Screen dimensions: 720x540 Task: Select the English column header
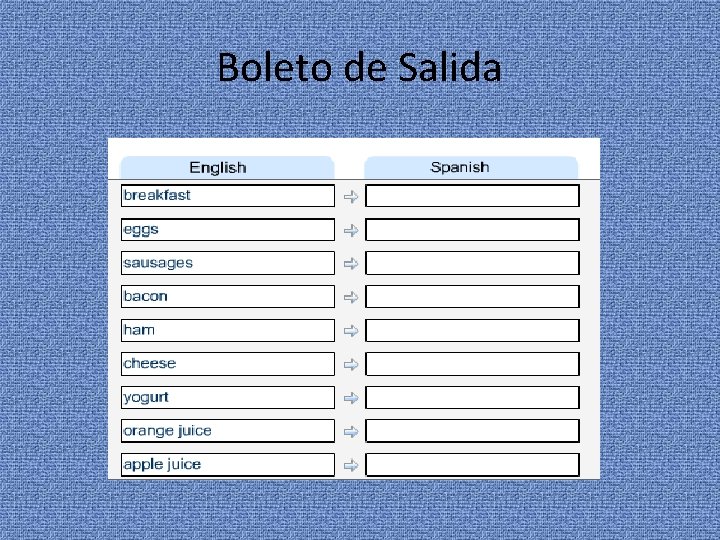(227, 167)
